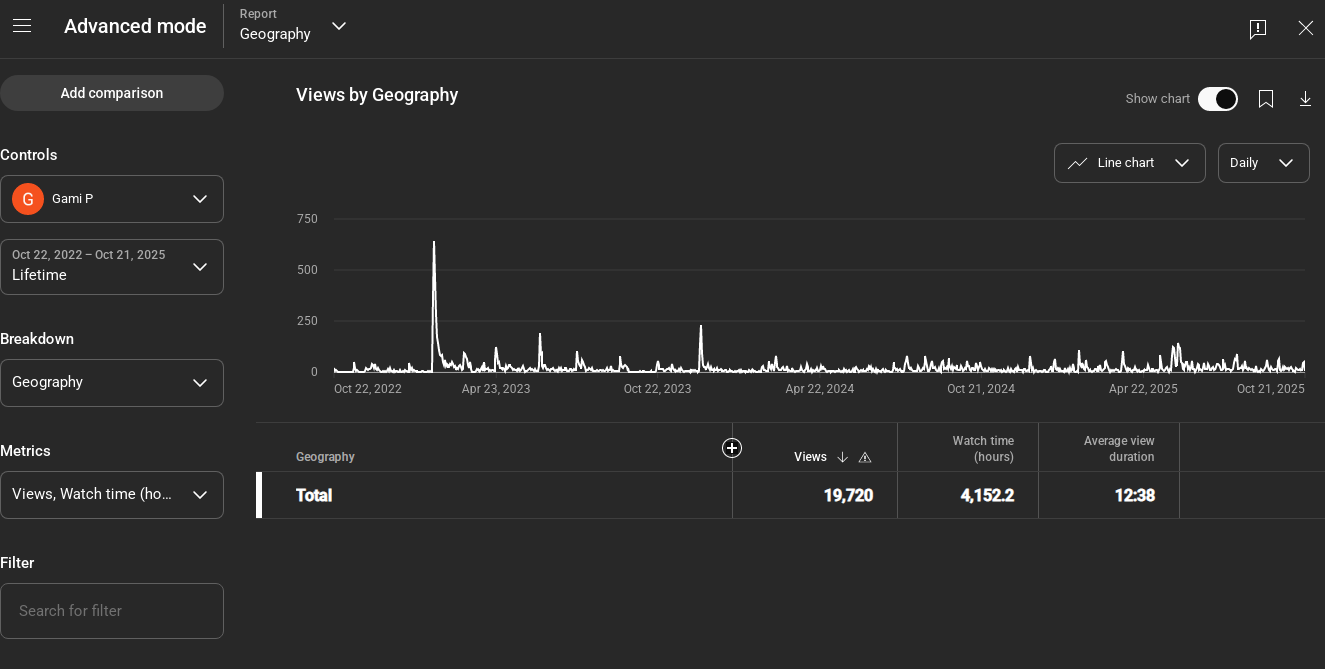
Task: Click the average duration value 12:38
Action: [1135, 495]
